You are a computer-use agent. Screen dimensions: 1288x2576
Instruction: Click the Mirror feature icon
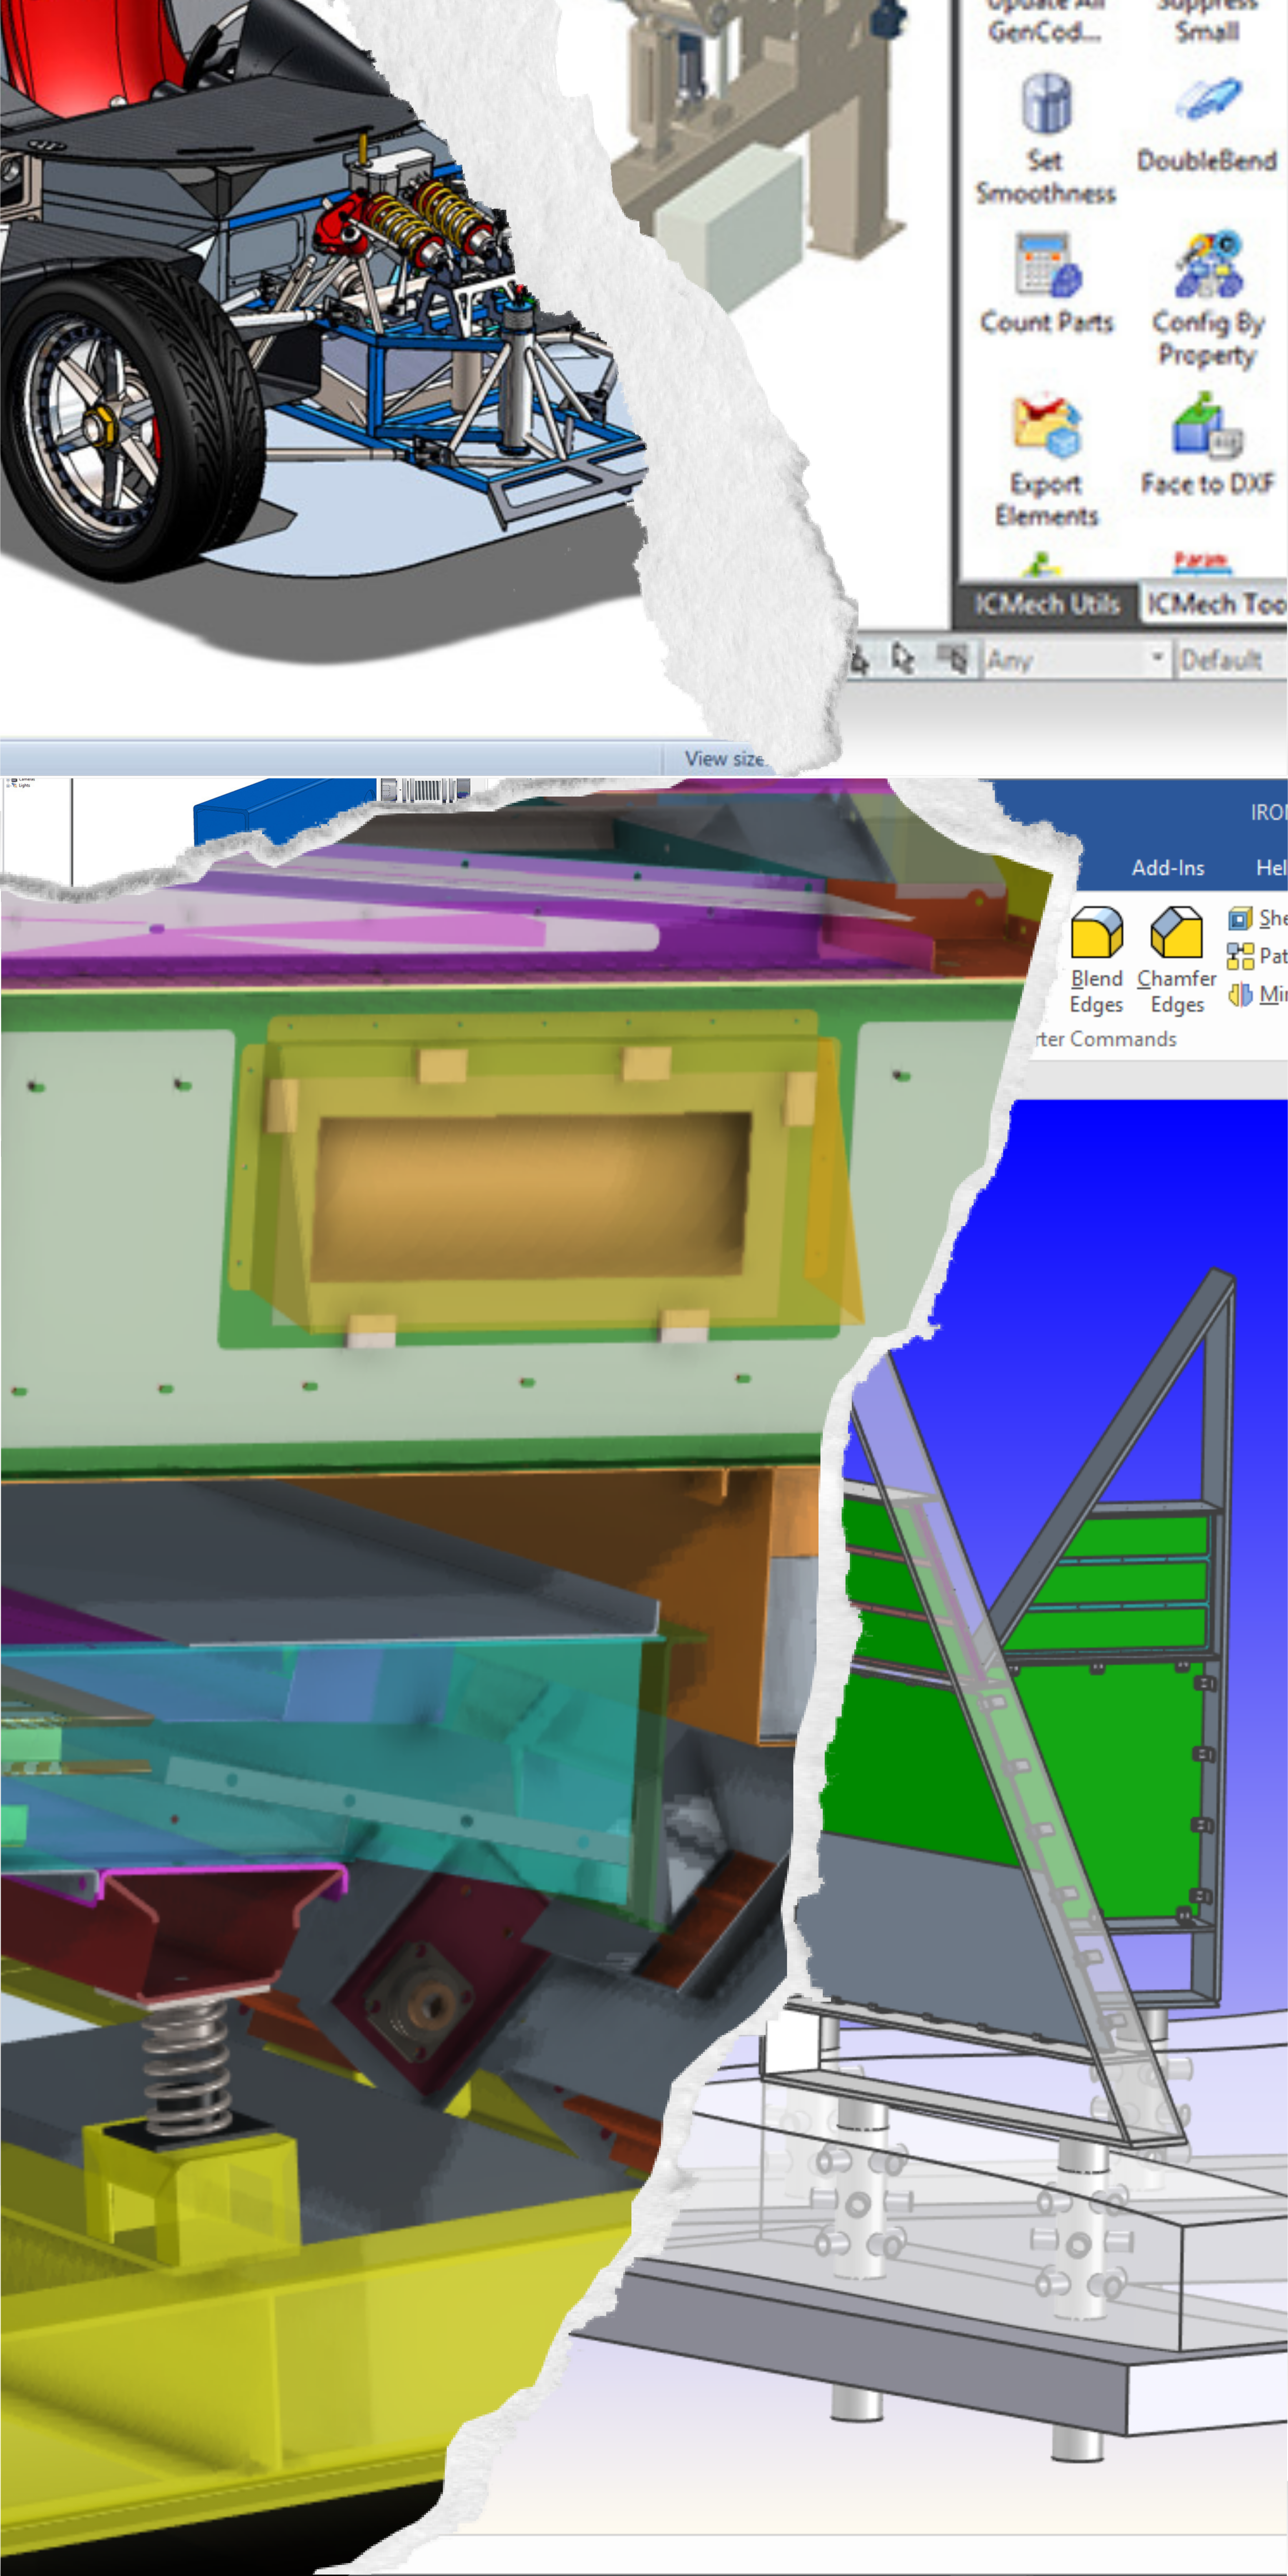tap(1240, 994)
